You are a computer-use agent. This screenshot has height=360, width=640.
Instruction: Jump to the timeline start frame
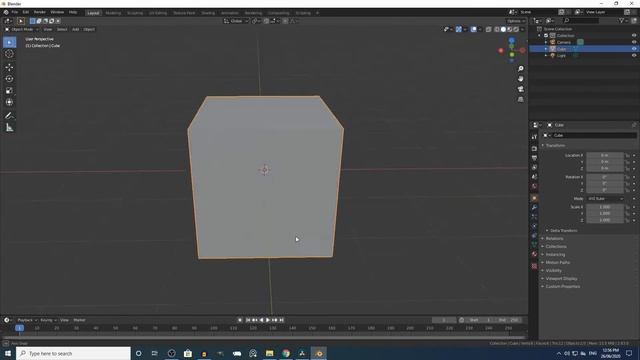tap(248, 320)
